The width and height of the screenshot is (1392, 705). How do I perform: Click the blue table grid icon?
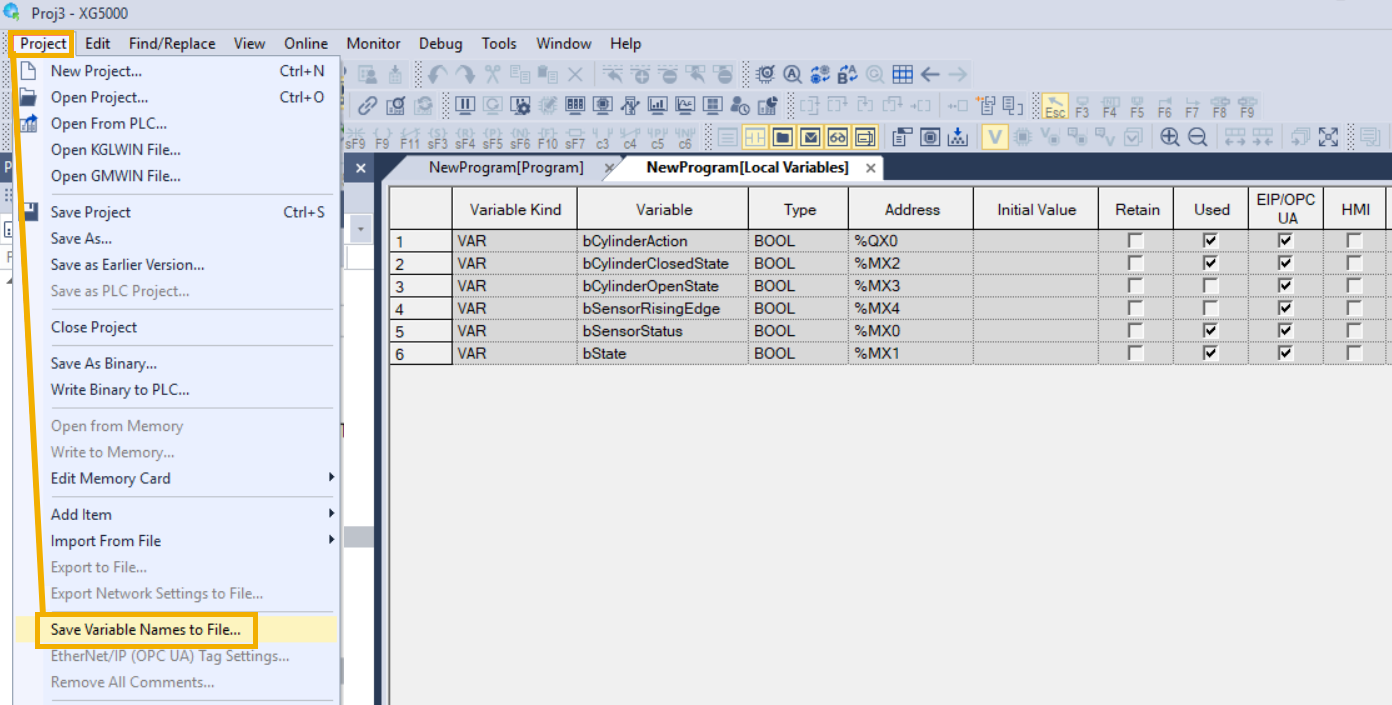click(x=903, y=75)
